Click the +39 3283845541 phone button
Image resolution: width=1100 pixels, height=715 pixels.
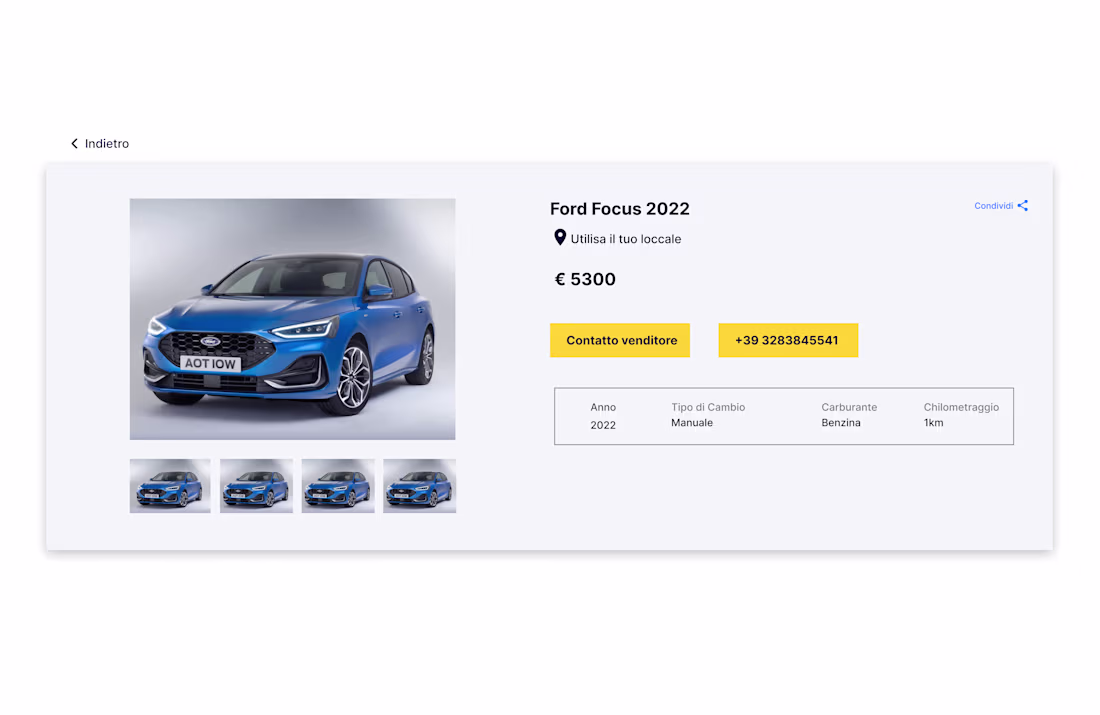[787, 340]
